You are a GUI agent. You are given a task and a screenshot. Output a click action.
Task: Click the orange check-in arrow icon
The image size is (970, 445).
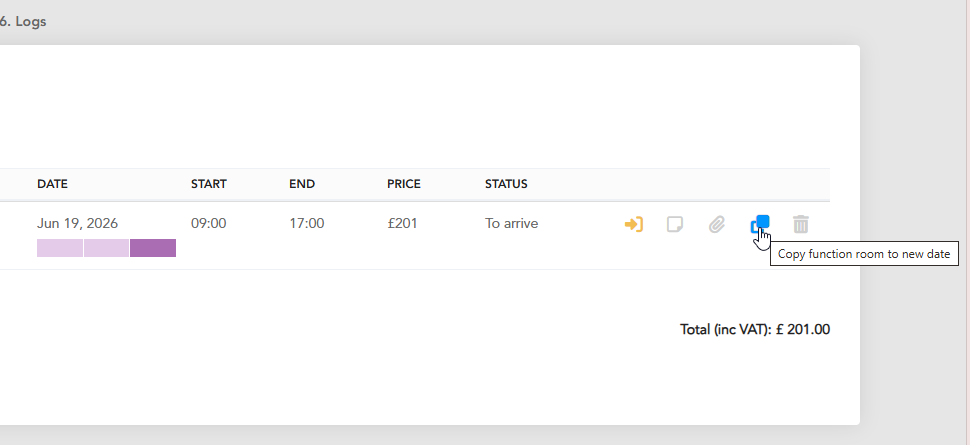(633, 224)
